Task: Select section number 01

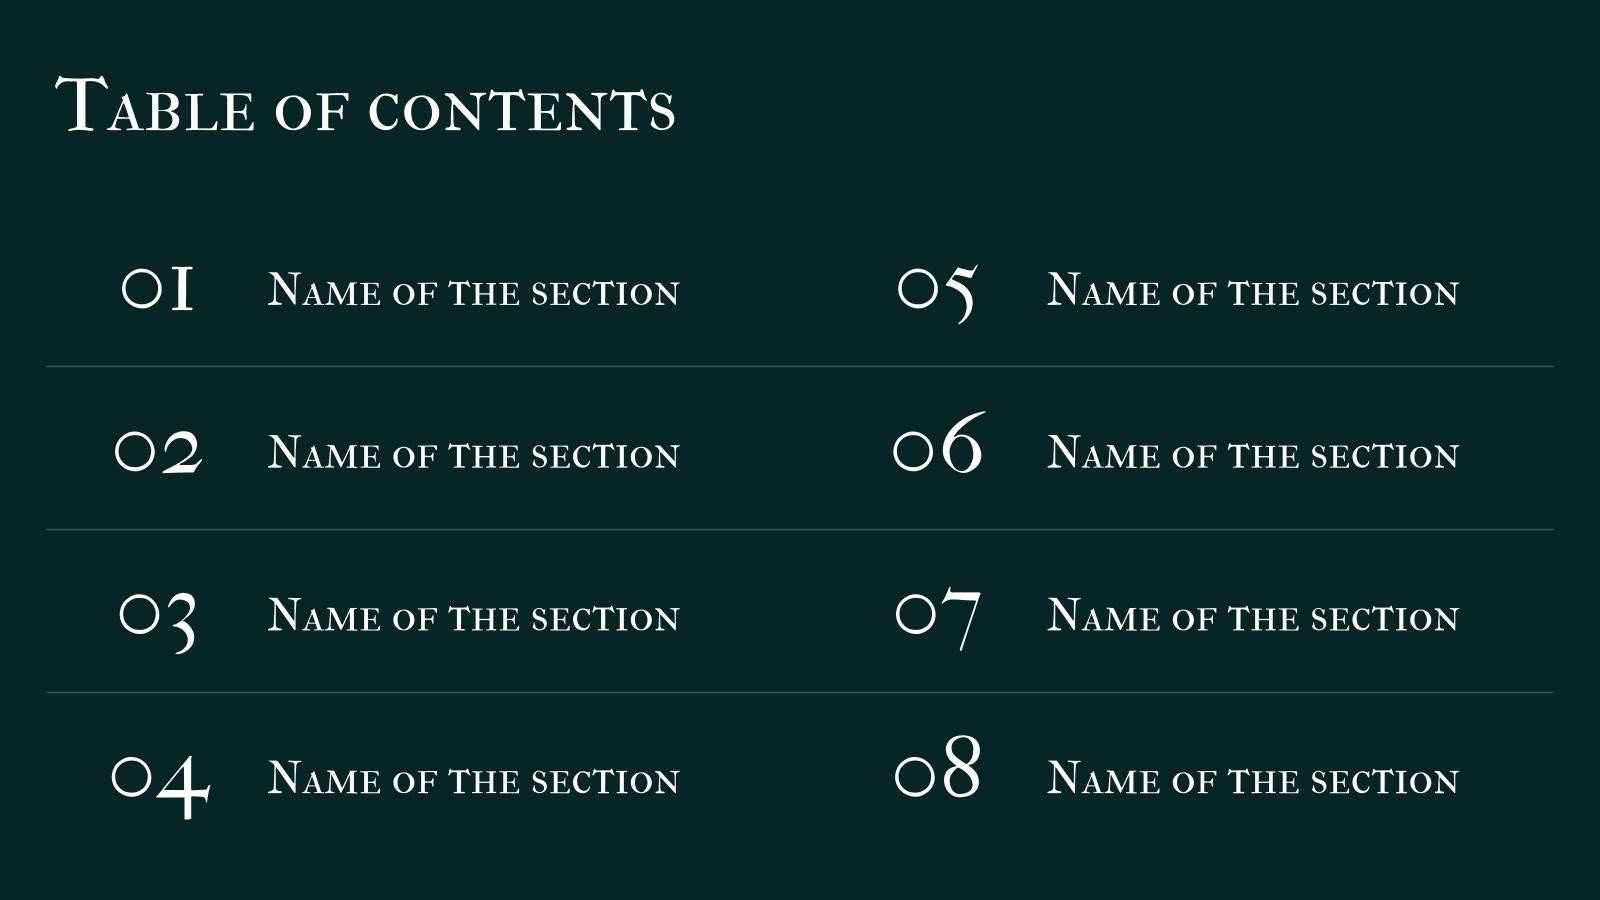Action: click(158, 289)
